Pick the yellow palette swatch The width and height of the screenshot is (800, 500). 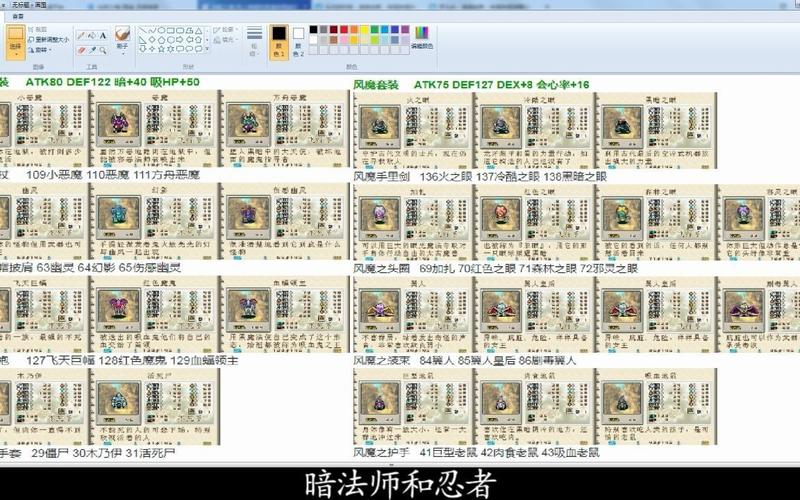(364, 30)
